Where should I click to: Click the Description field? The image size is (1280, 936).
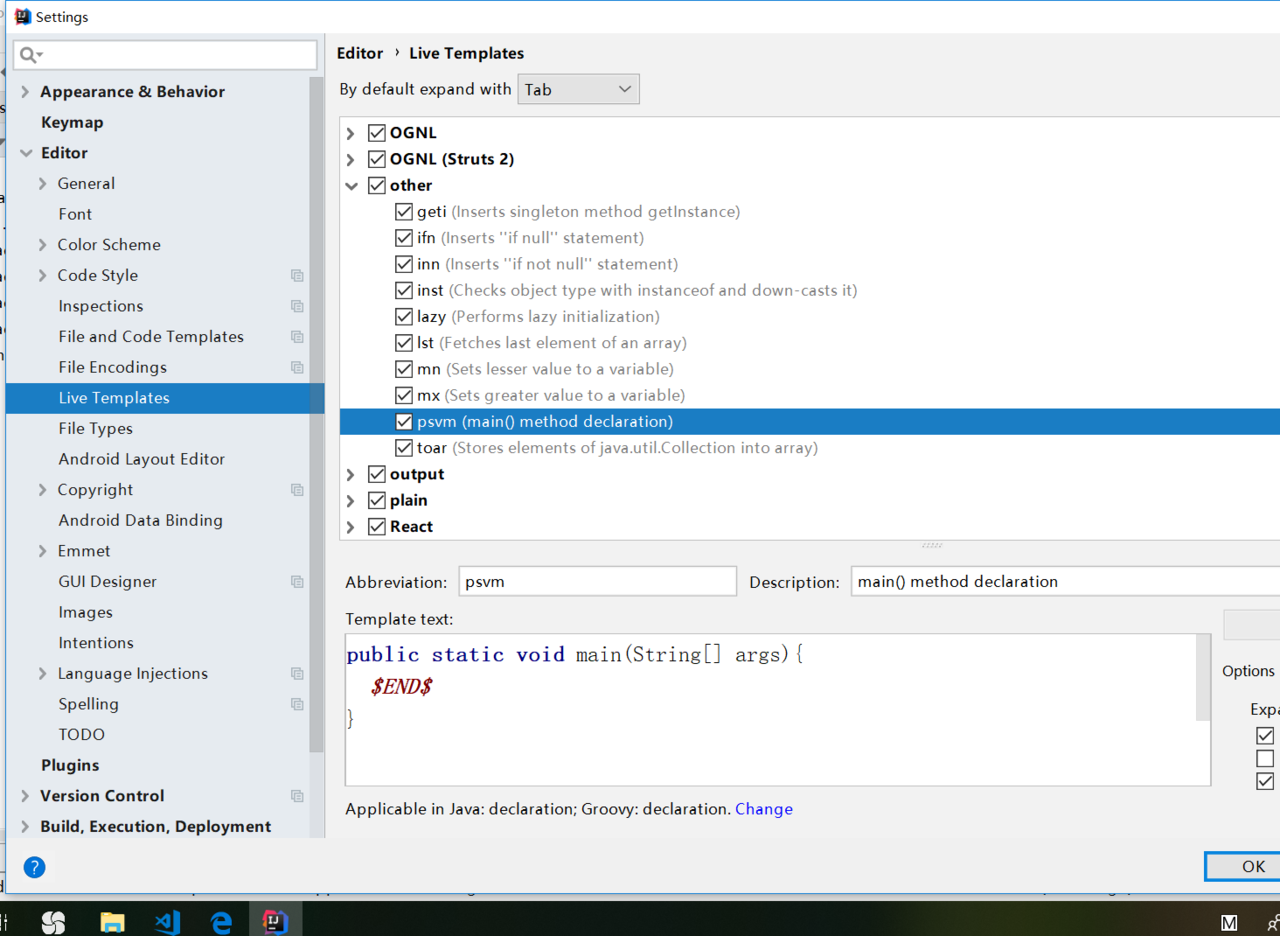tap(1065, 581)
